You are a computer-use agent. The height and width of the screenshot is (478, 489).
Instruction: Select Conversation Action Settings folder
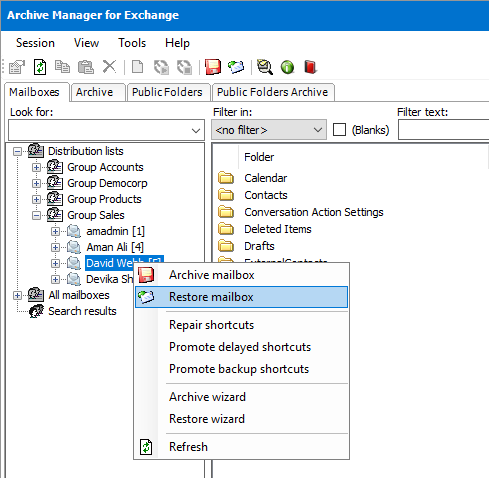coord(314,212)
